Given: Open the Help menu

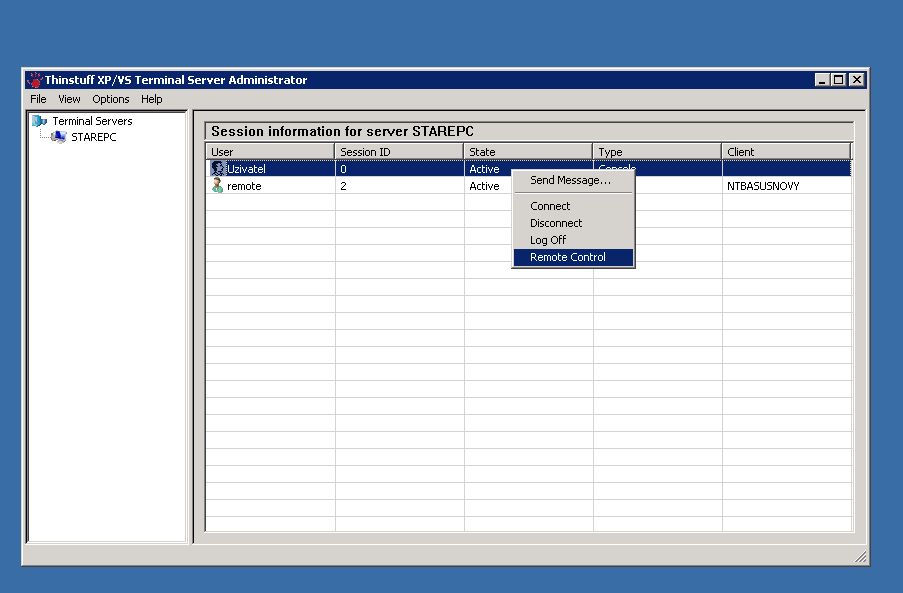Looking at the screenshot, I should (x=151, y=99).
